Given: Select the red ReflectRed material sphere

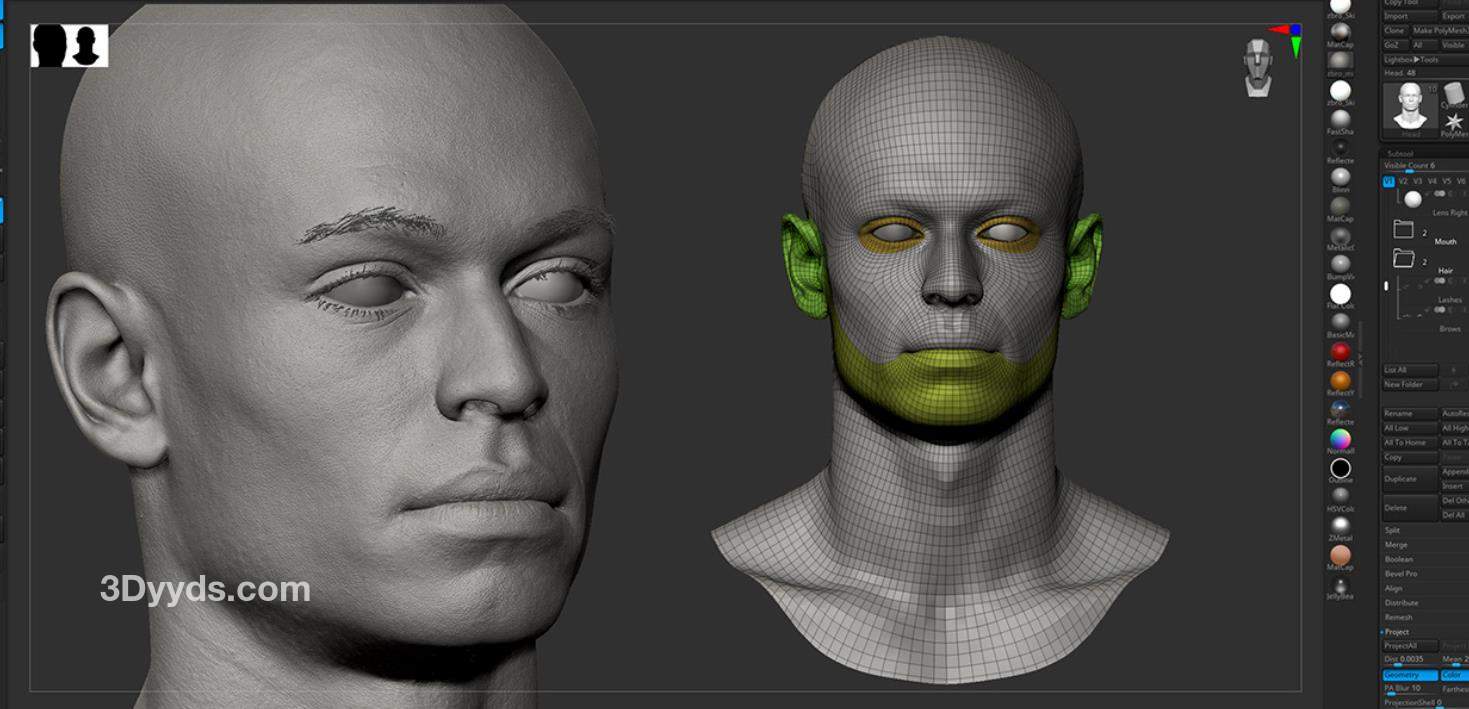Looking at the screenshot, I should [x=1340, y=352].
